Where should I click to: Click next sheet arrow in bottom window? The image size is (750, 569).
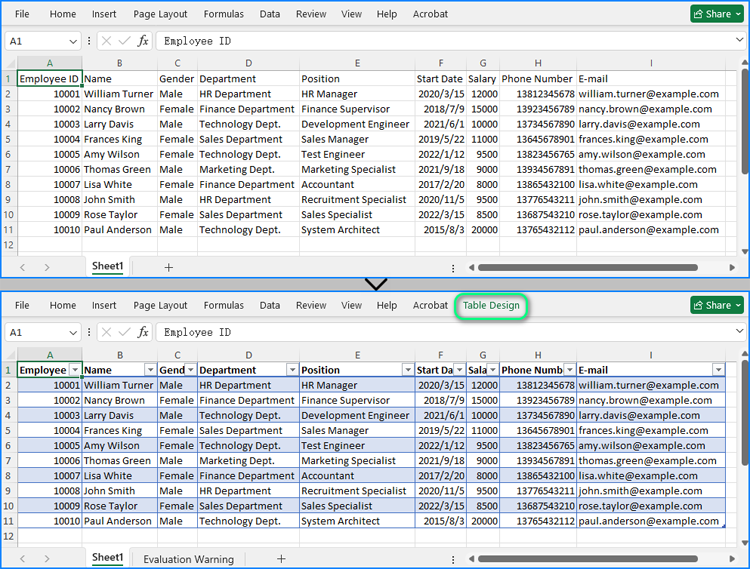coord(47,559)
